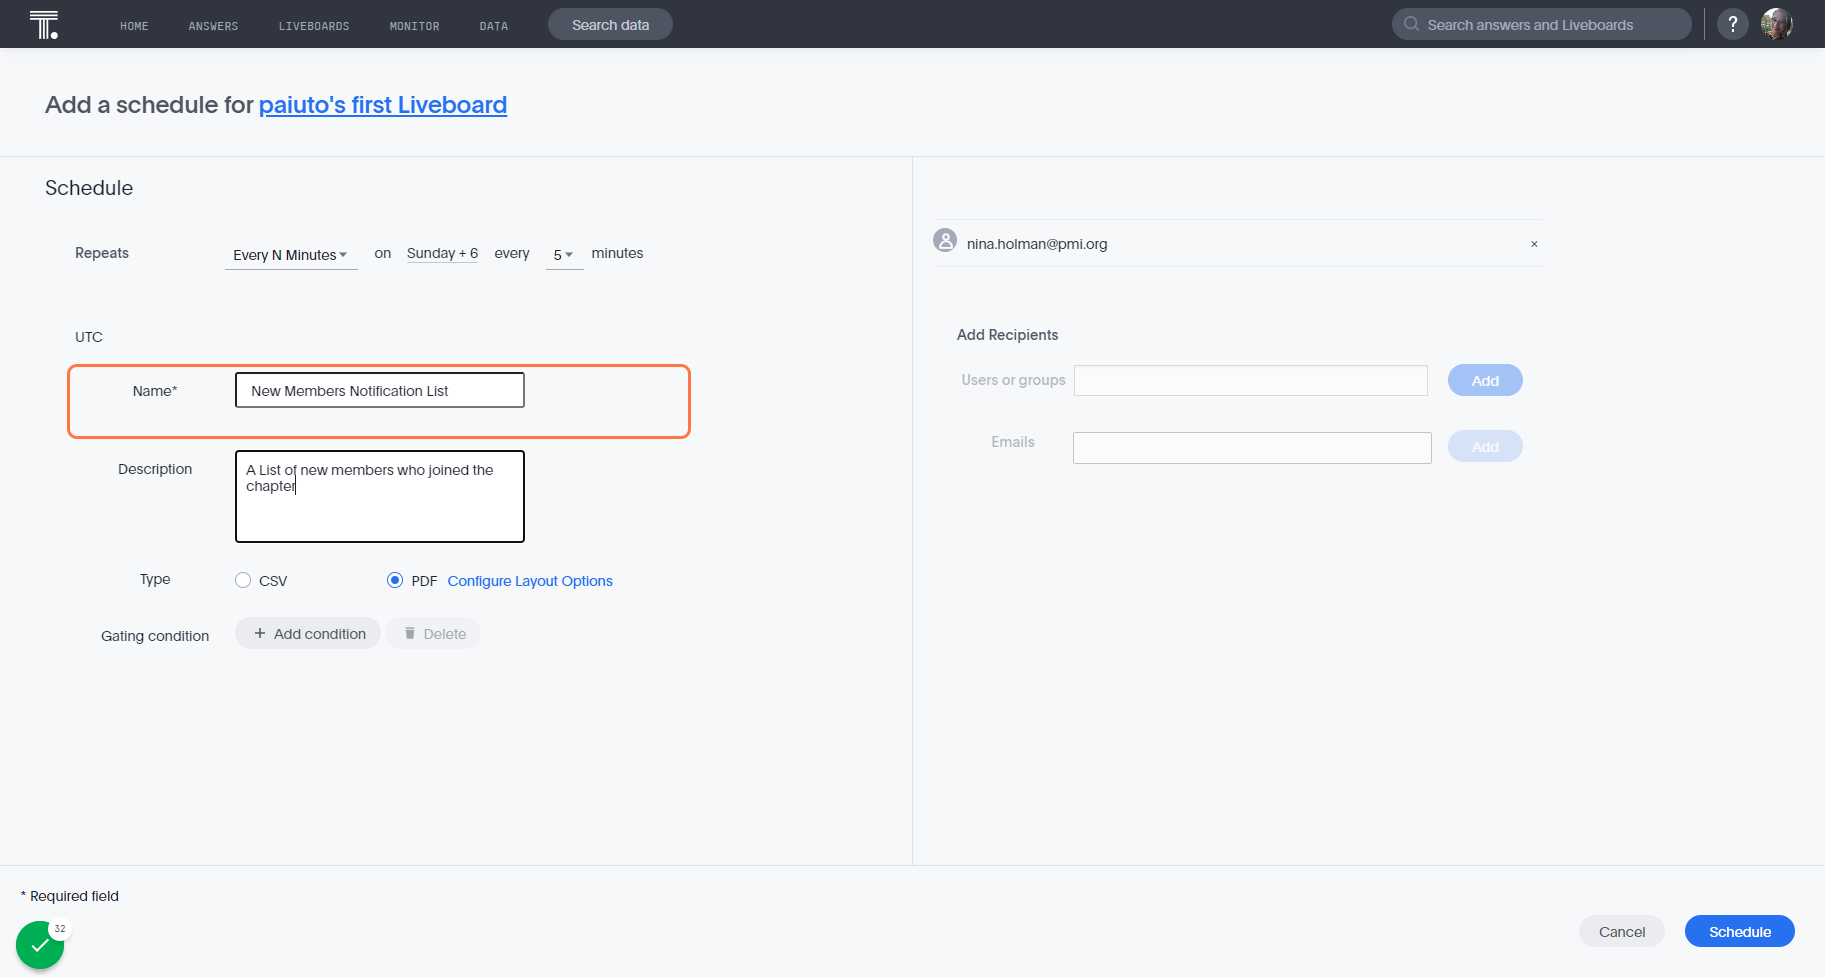Switch to the Monitor menu
The width and height of the screenshot is (1825, 977).
click(x=415, y=26)
